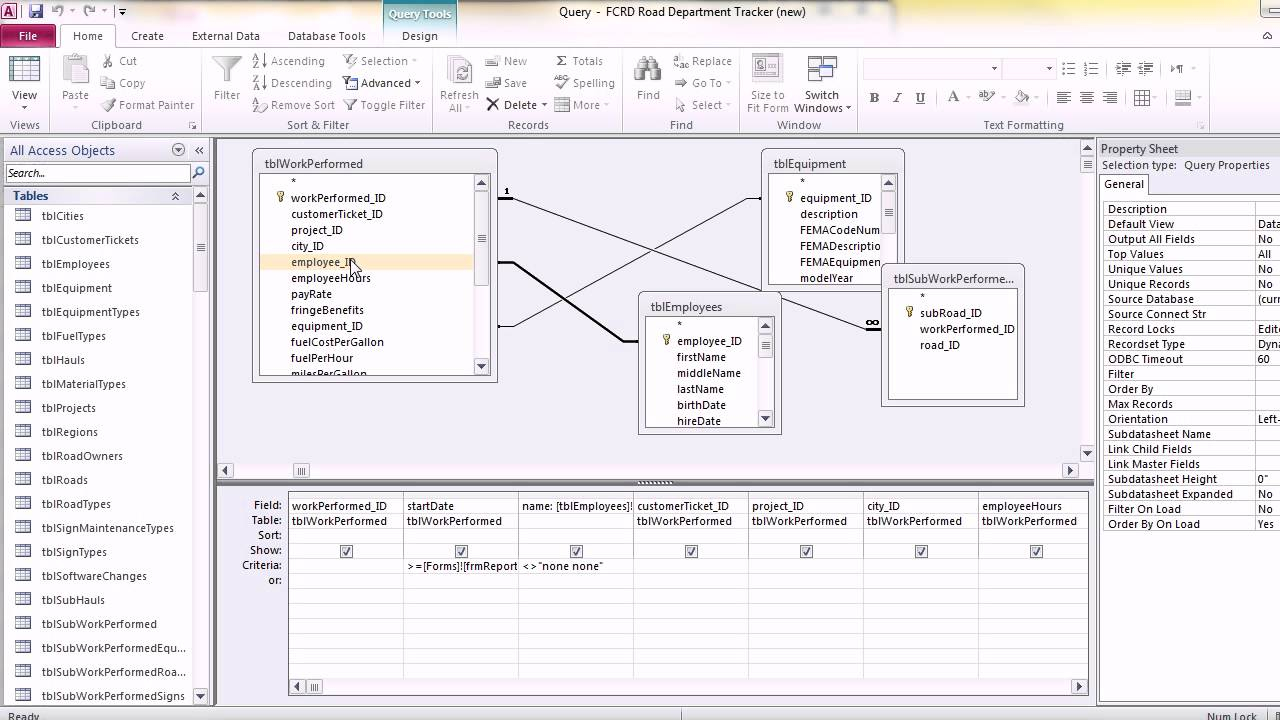The height and width of the screenshot is (720, 1280).
Task: Click the Cut command
Action: (x=119, y=61)
